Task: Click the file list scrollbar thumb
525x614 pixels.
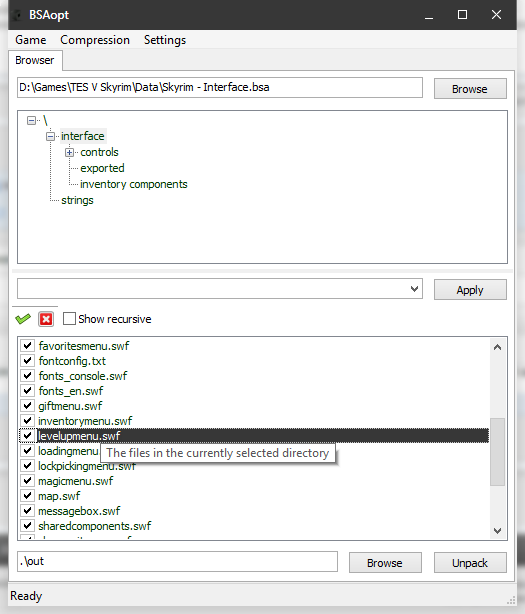Action: (497, 452)
